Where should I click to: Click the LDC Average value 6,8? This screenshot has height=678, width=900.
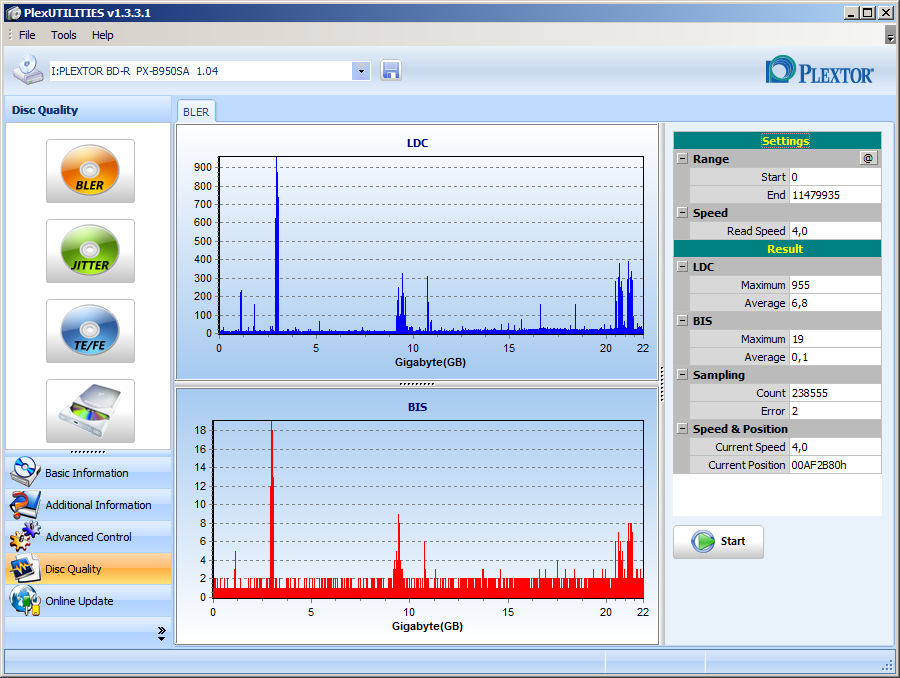(x=835, y=303)
